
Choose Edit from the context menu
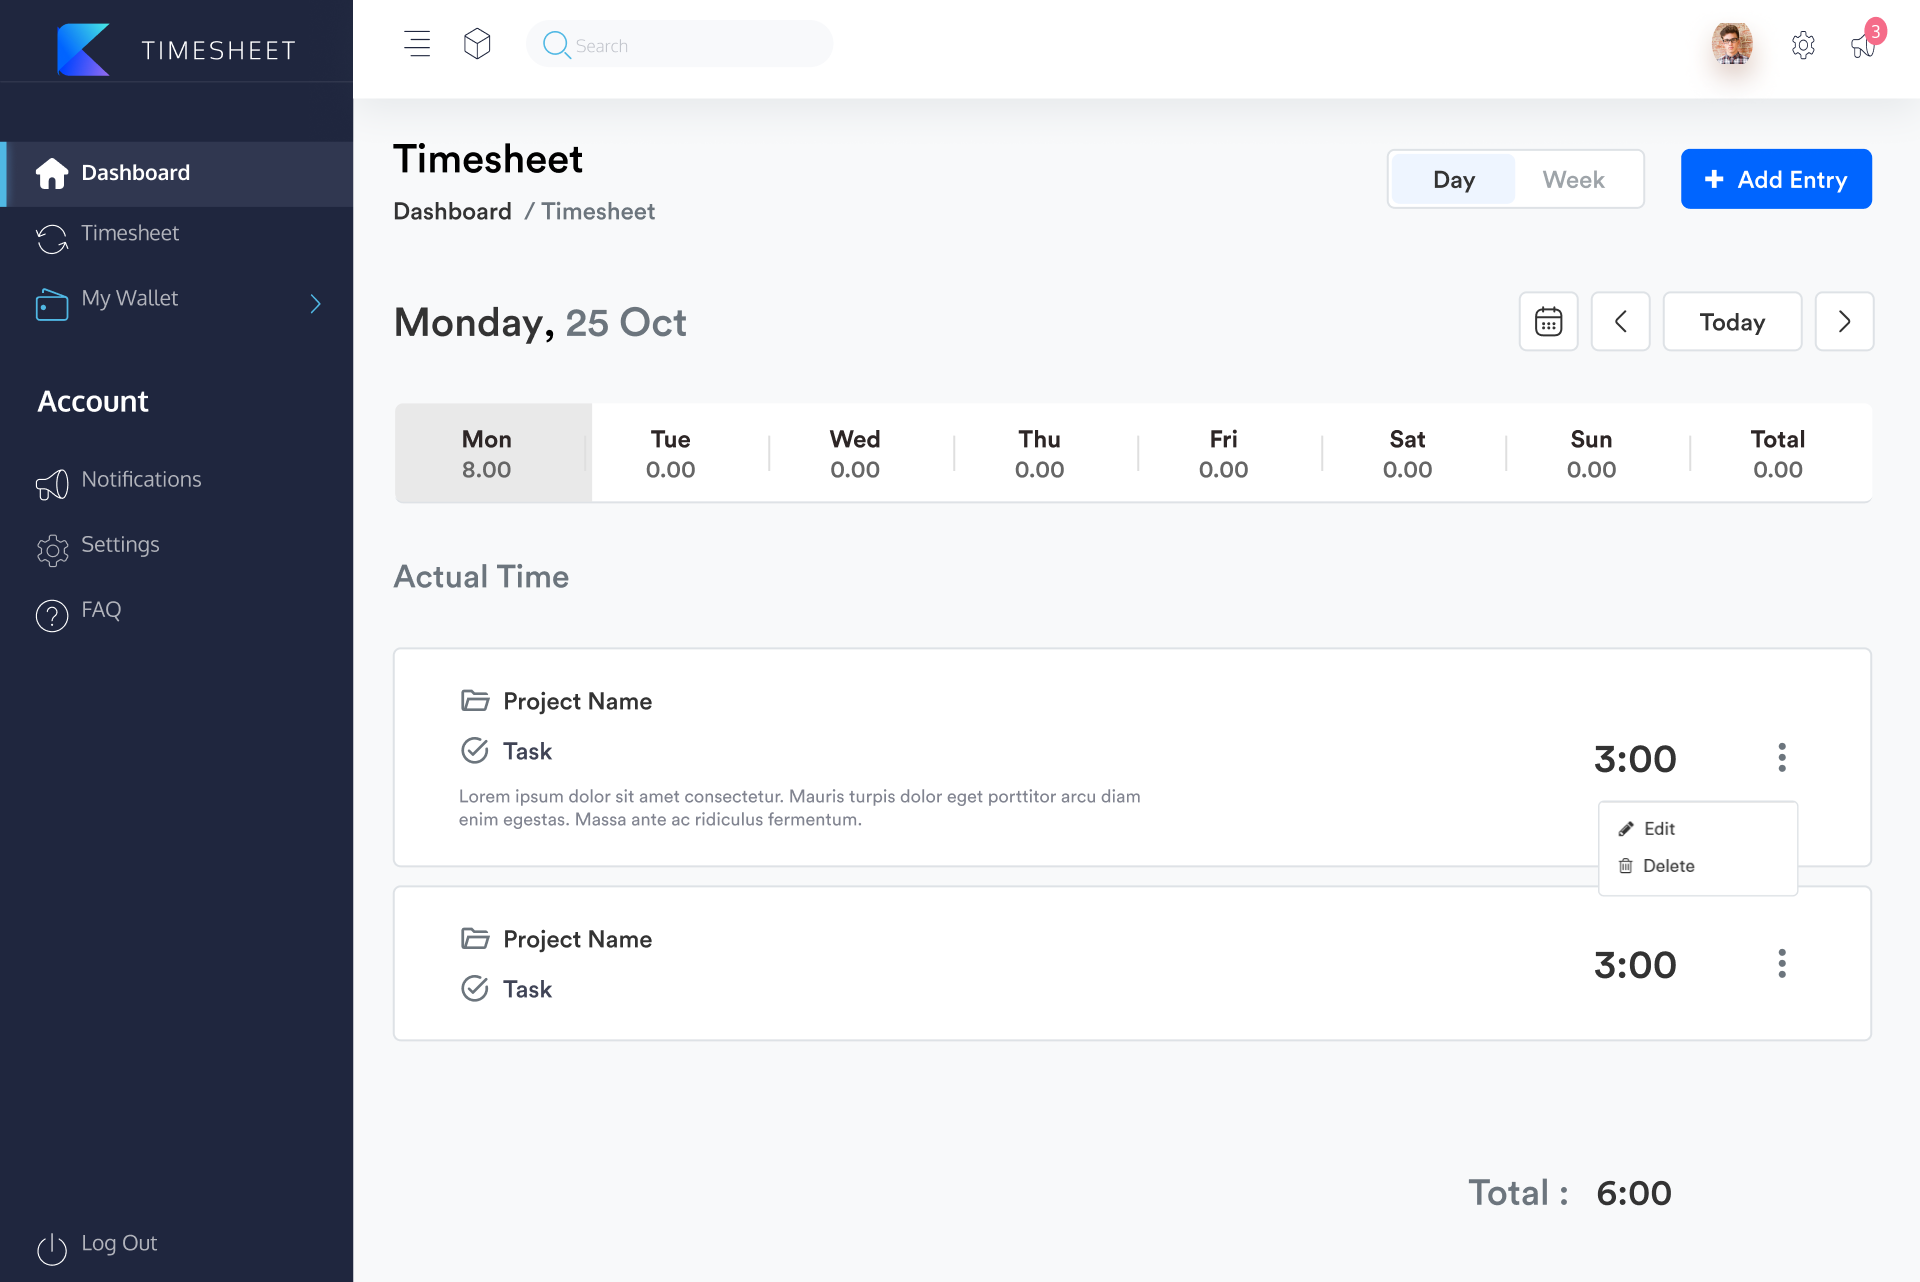[x=1658, y=828]
